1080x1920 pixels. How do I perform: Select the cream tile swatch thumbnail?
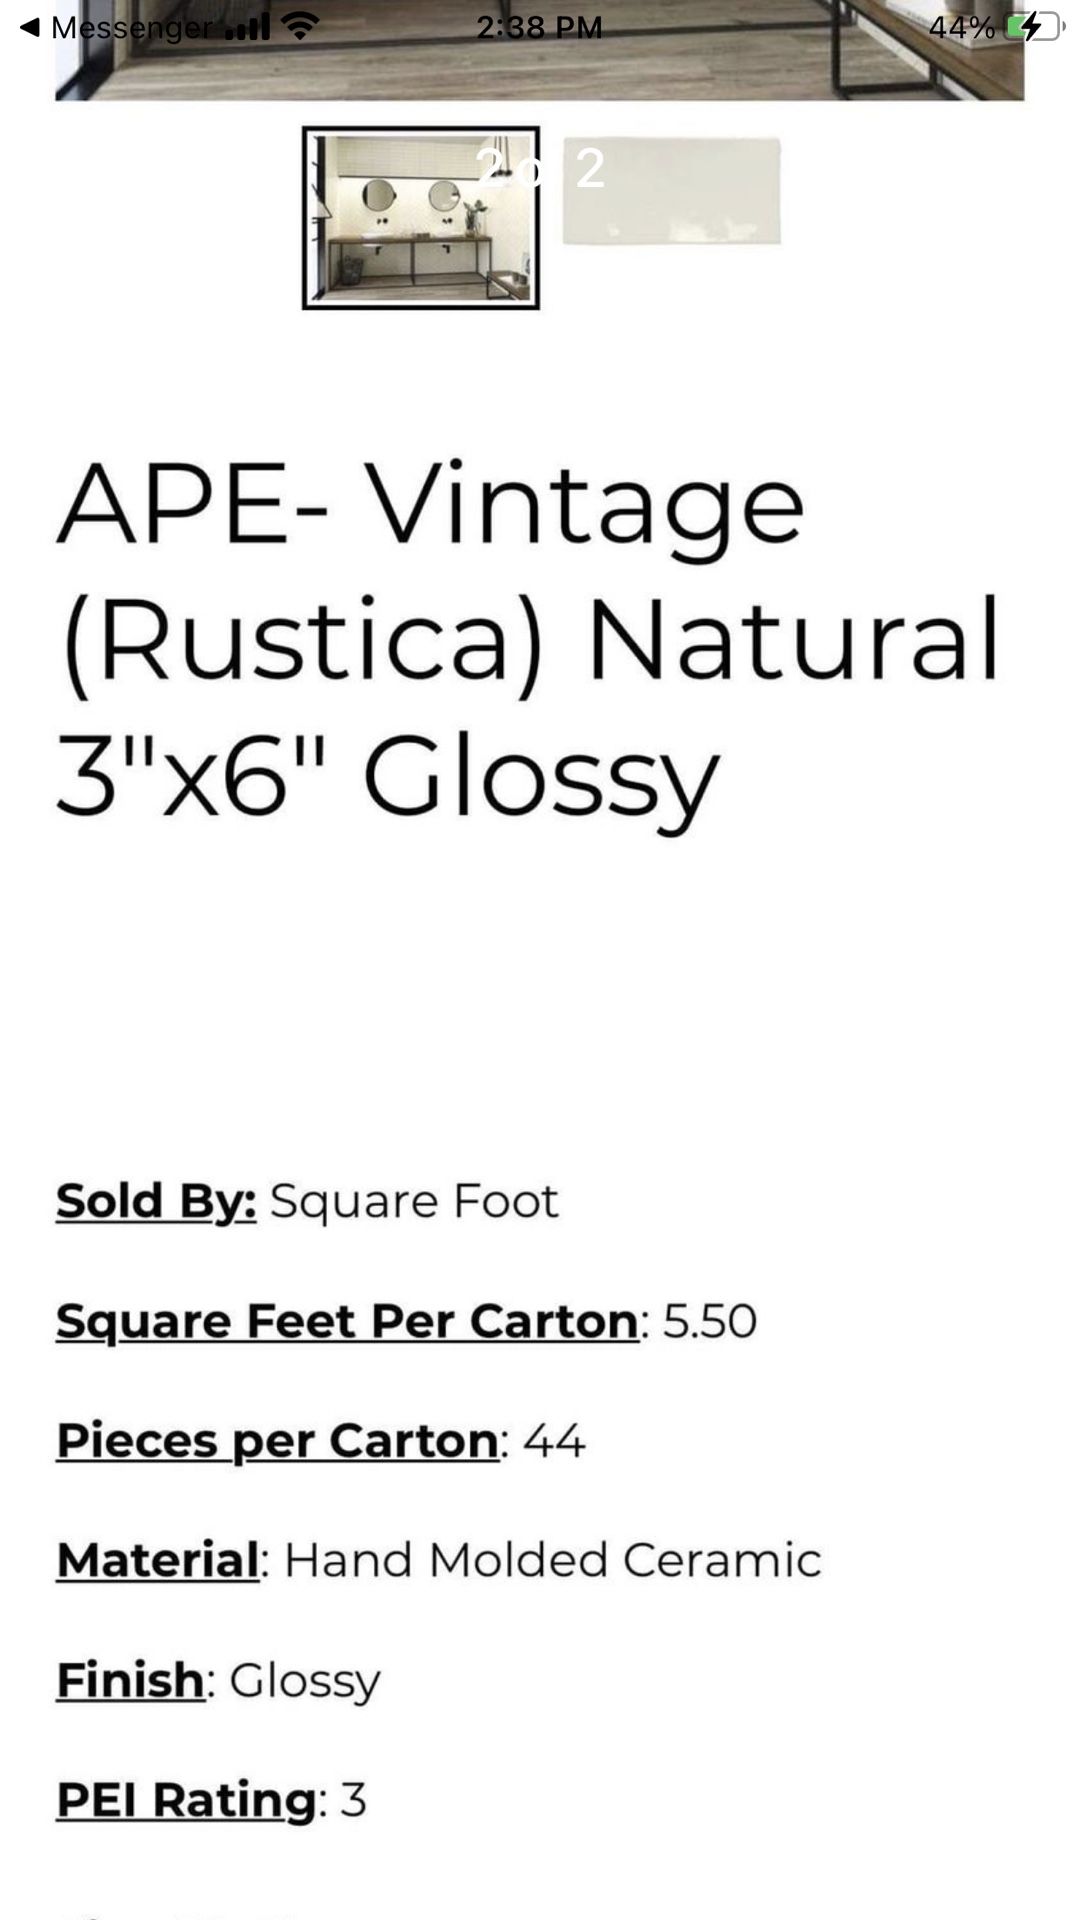[672, 191]
